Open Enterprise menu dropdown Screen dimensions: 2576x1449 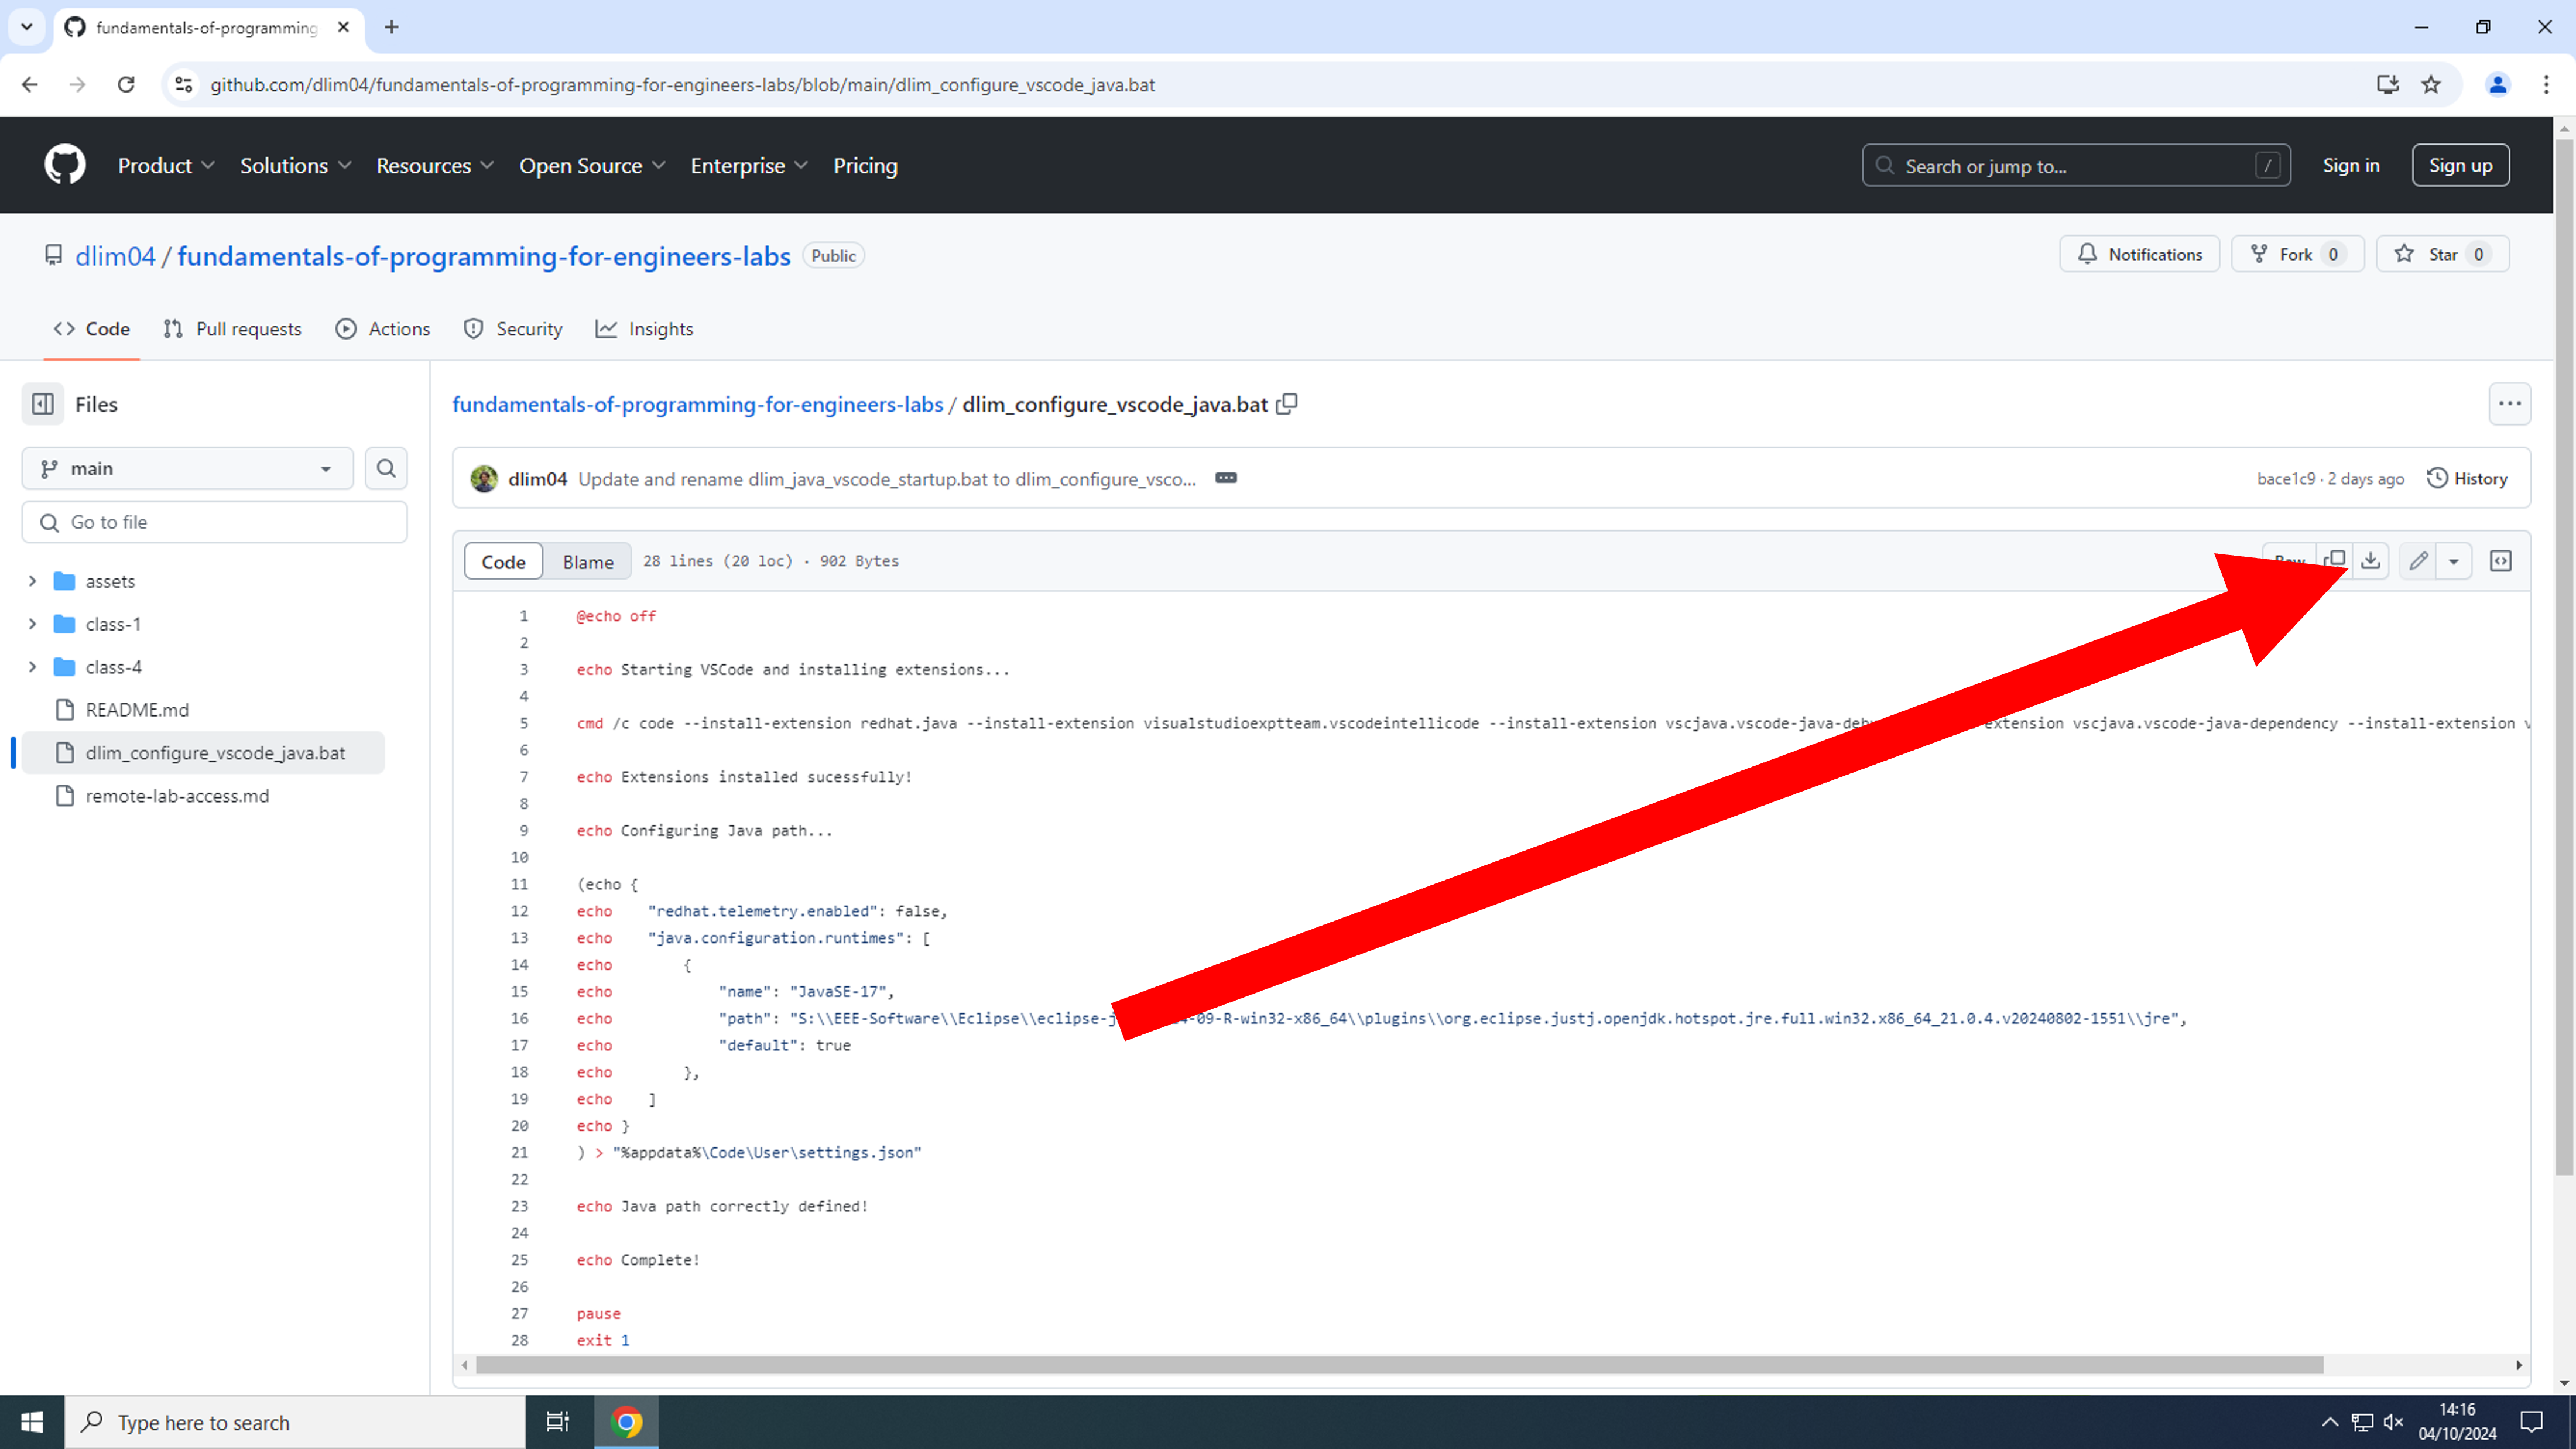(x=749, y=165)
